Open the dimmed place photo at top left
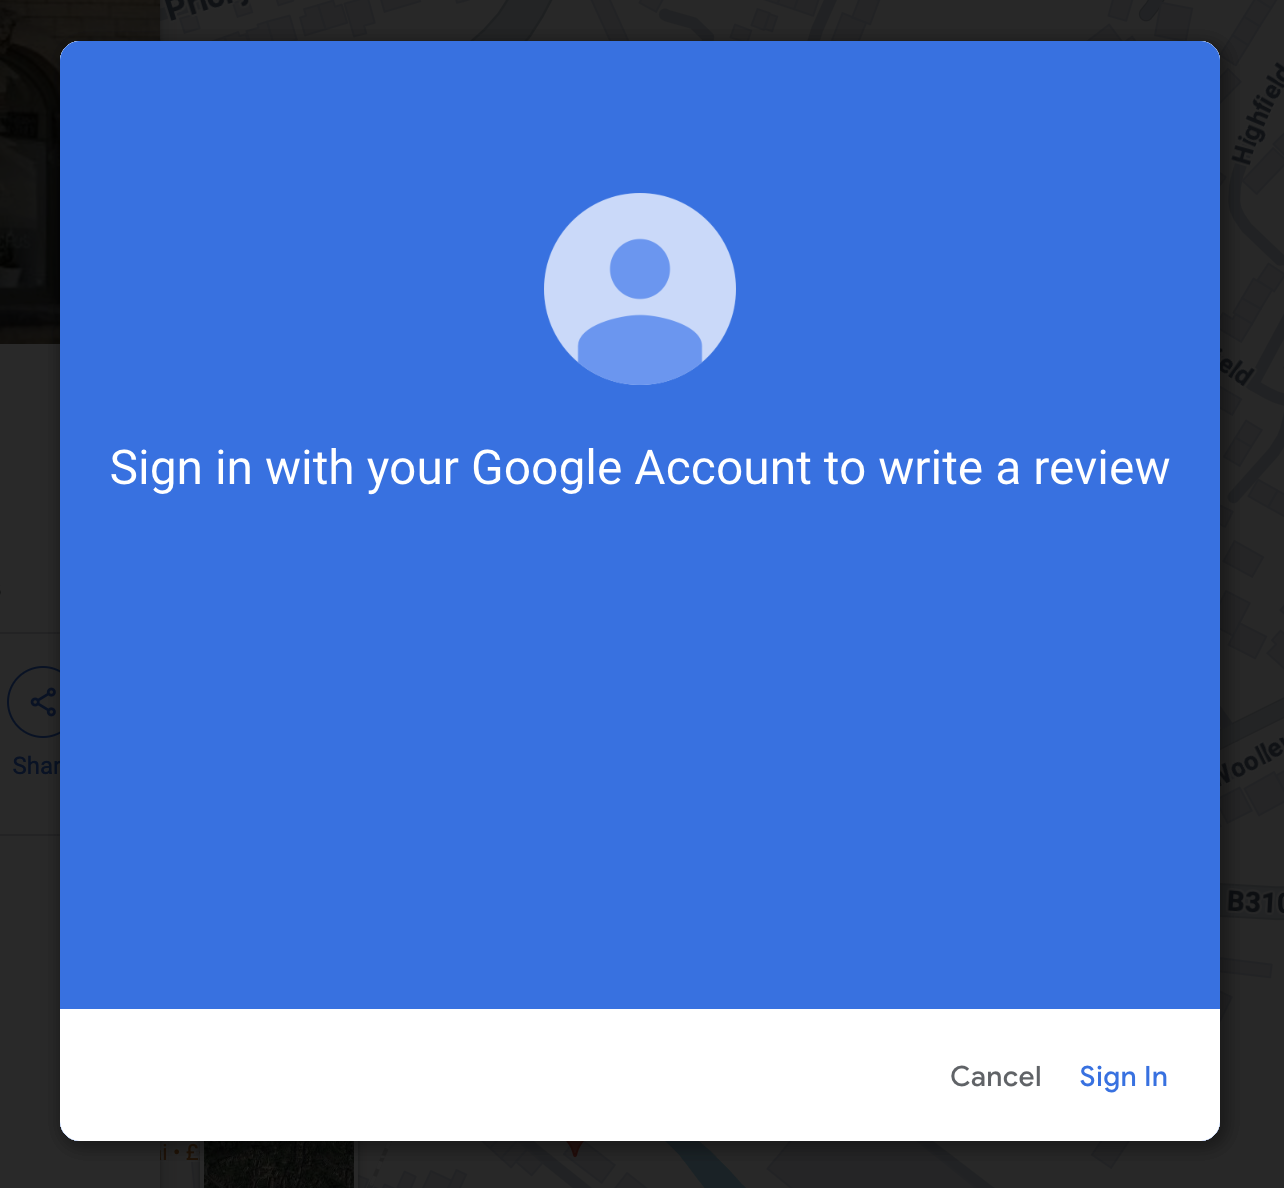1284x1188 pixels. click(x=30, y=172)
